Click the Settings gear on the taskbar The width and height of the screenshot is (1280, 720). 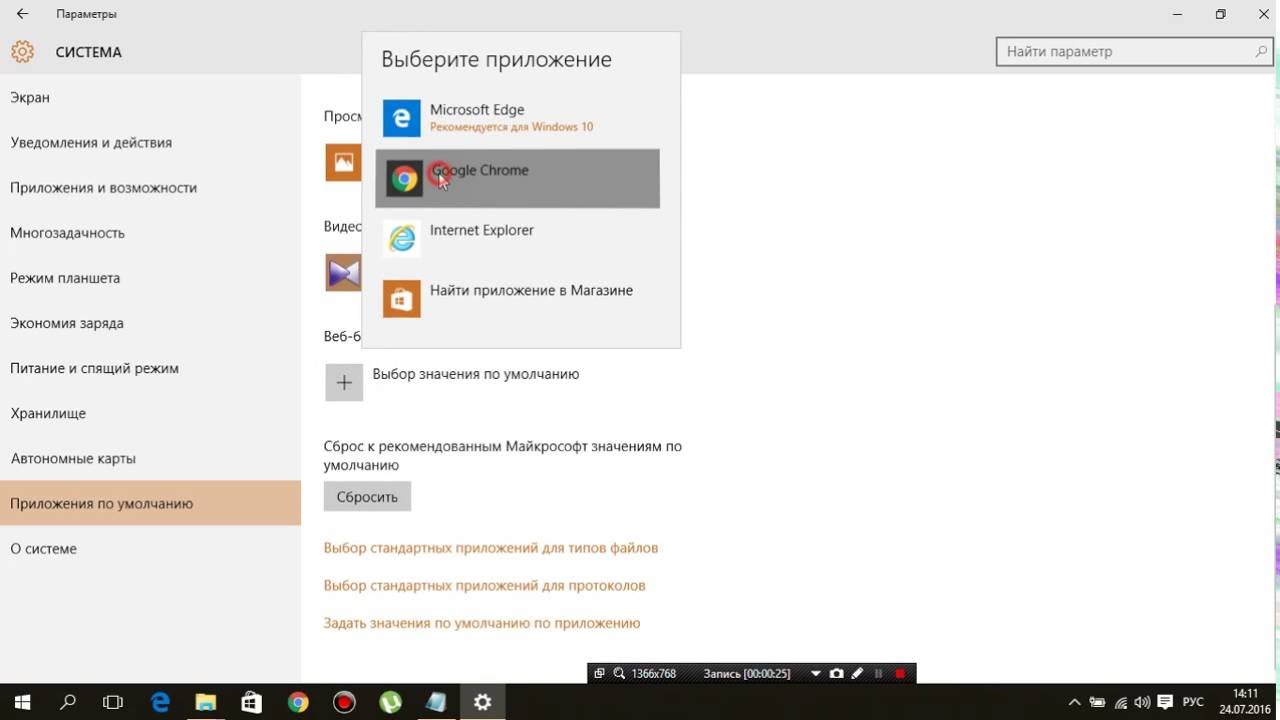coord(482,702)
